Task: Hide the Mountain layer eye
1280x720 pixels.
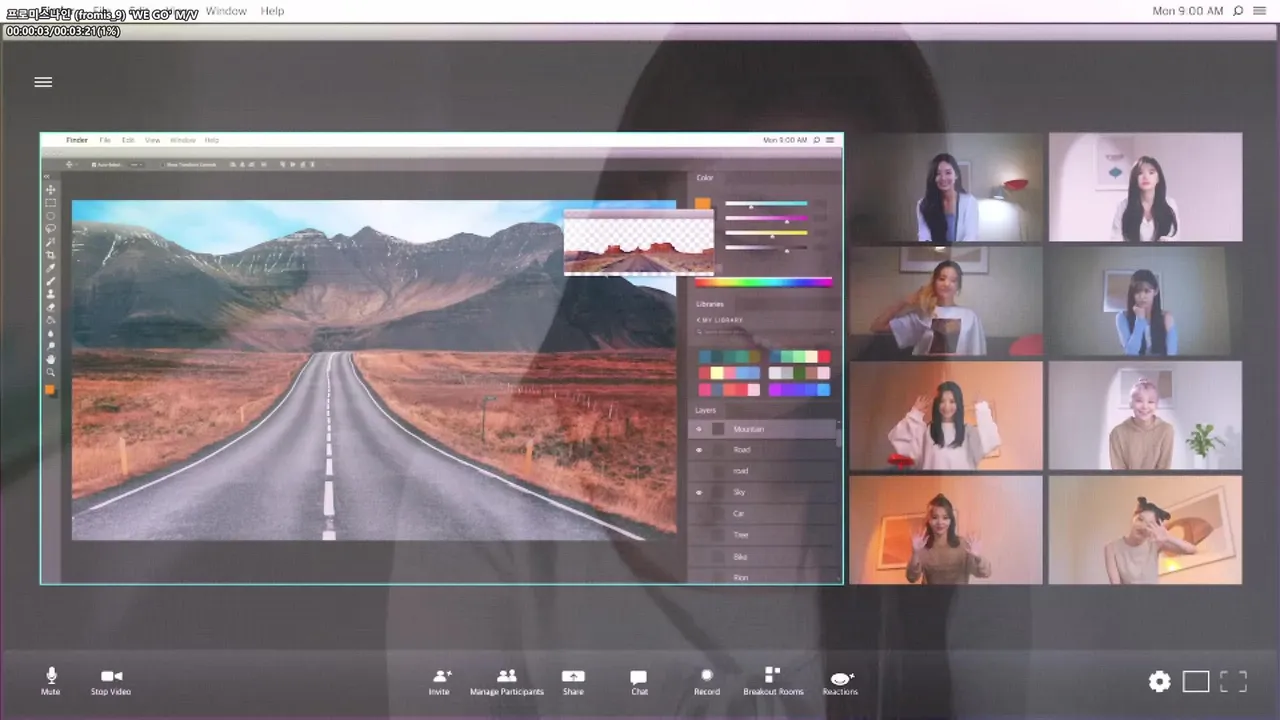Action: (x=699, y=429)
